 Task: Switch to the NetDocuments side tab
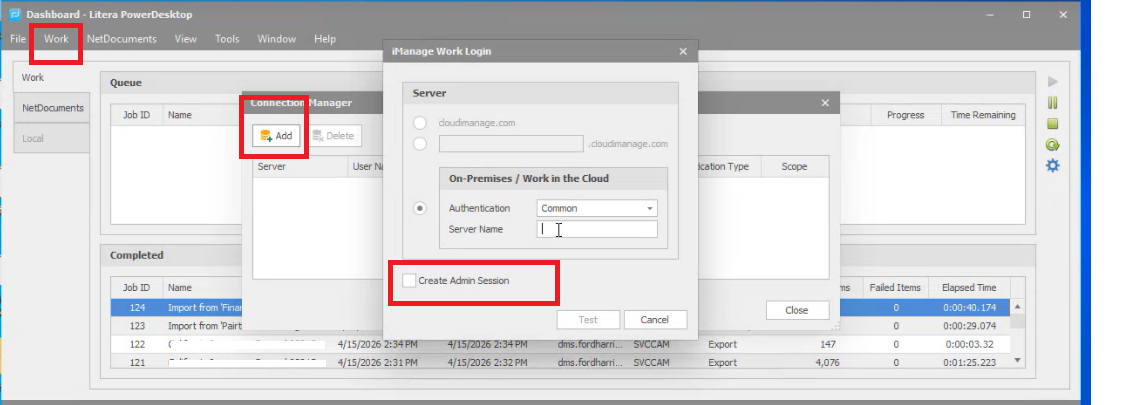pyautogui.click(x=52, y=107)
